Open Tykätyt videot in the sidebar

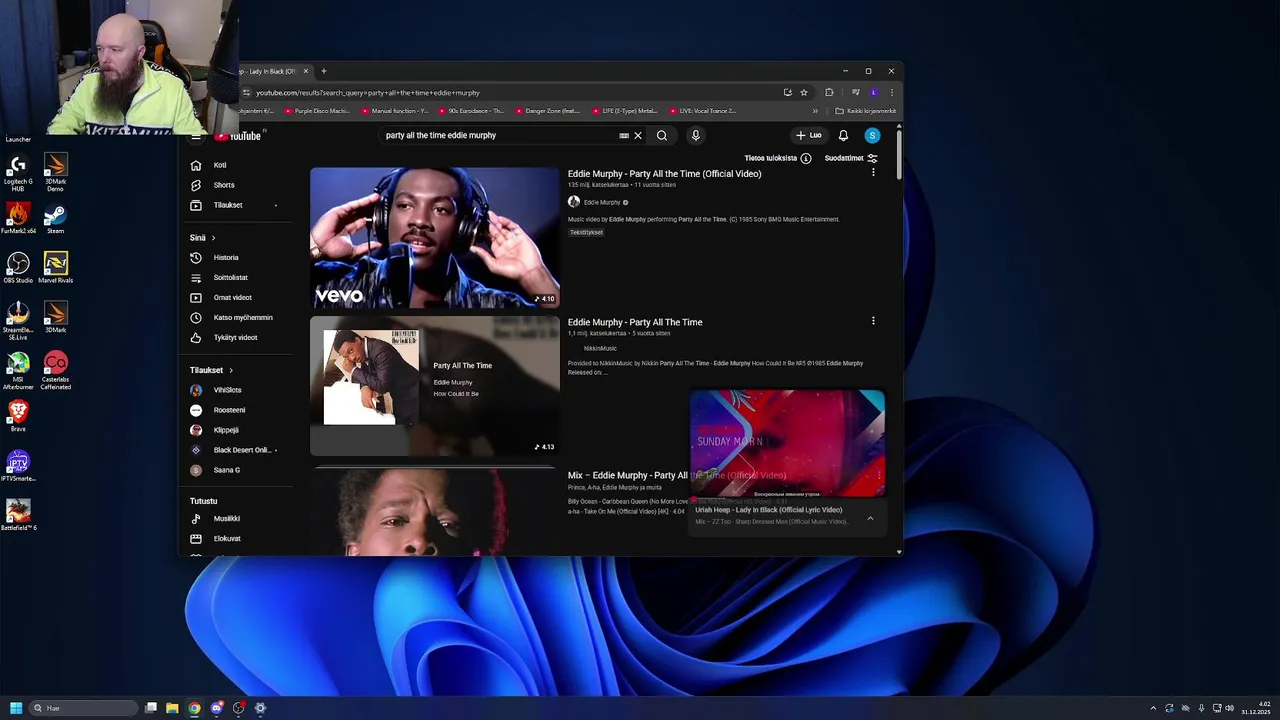(x=237, y=337)
